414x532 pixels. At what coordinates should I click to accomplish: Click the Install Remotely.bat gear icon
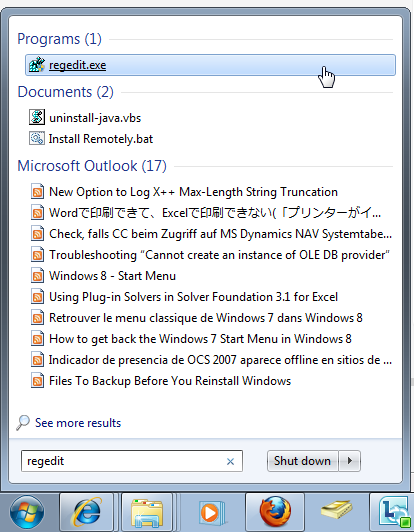[x=37, y=138]
